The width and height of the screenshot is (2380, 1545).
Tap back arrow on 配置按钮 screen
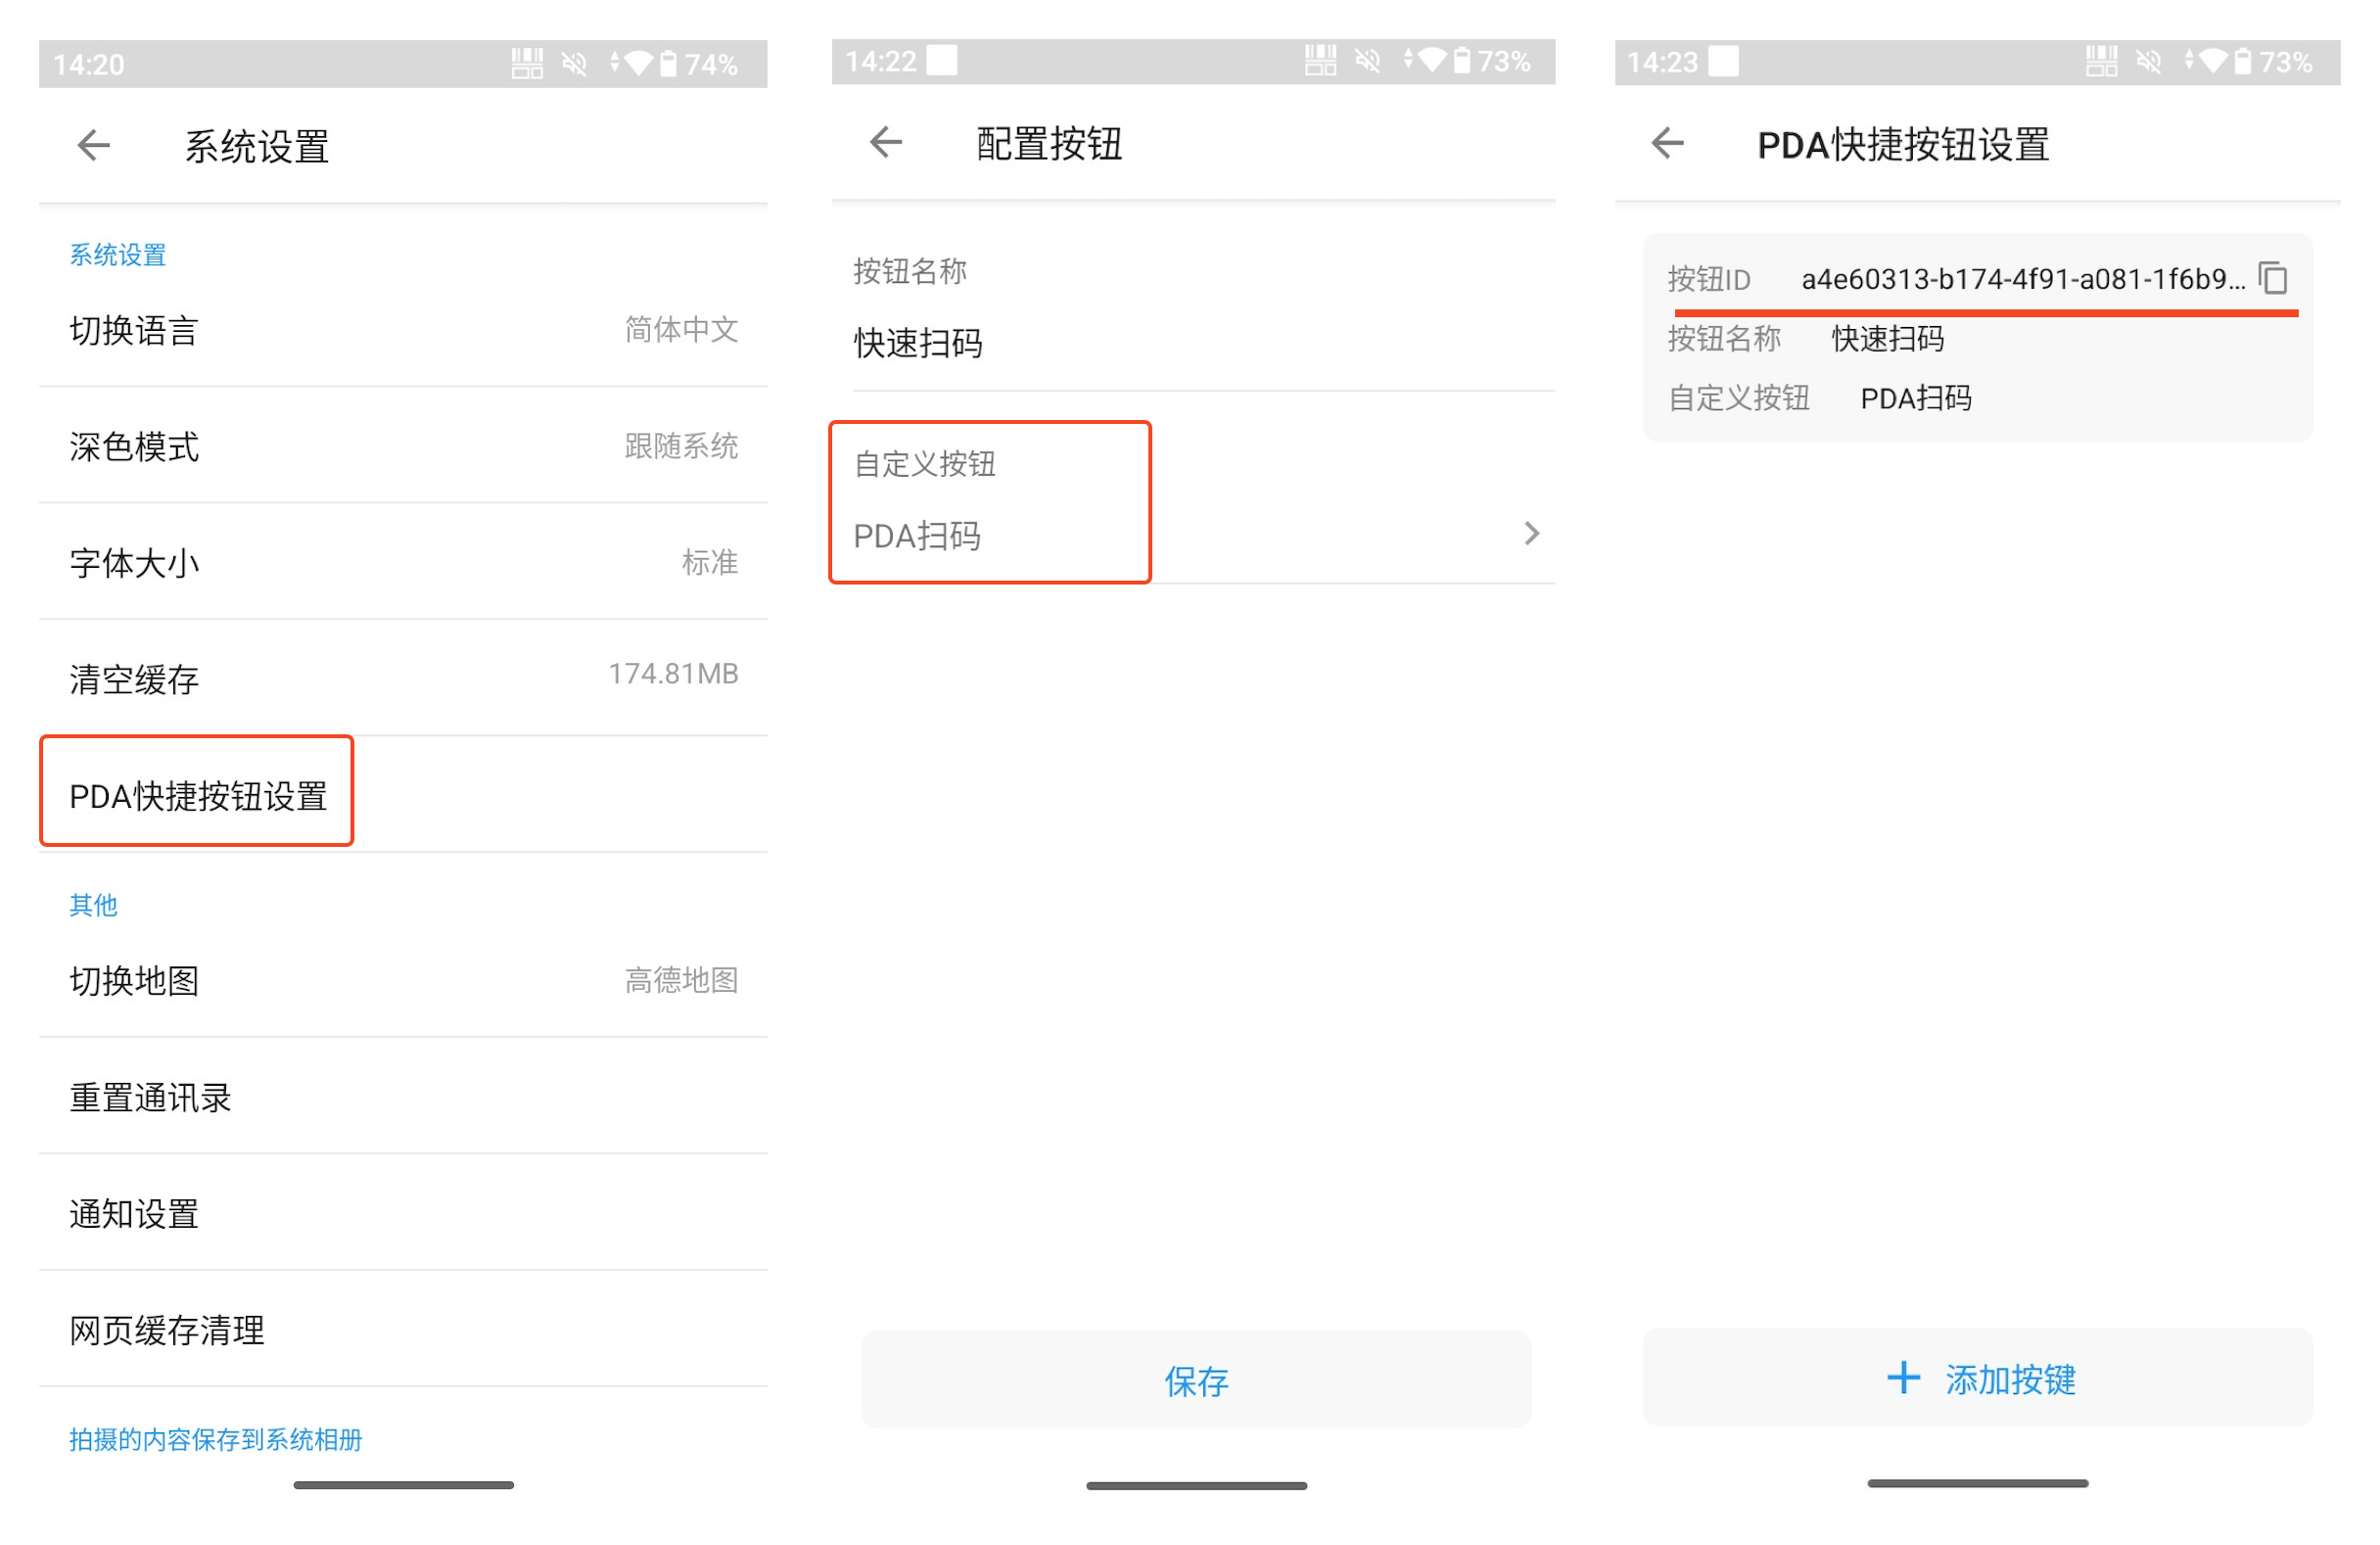(886, 143)
